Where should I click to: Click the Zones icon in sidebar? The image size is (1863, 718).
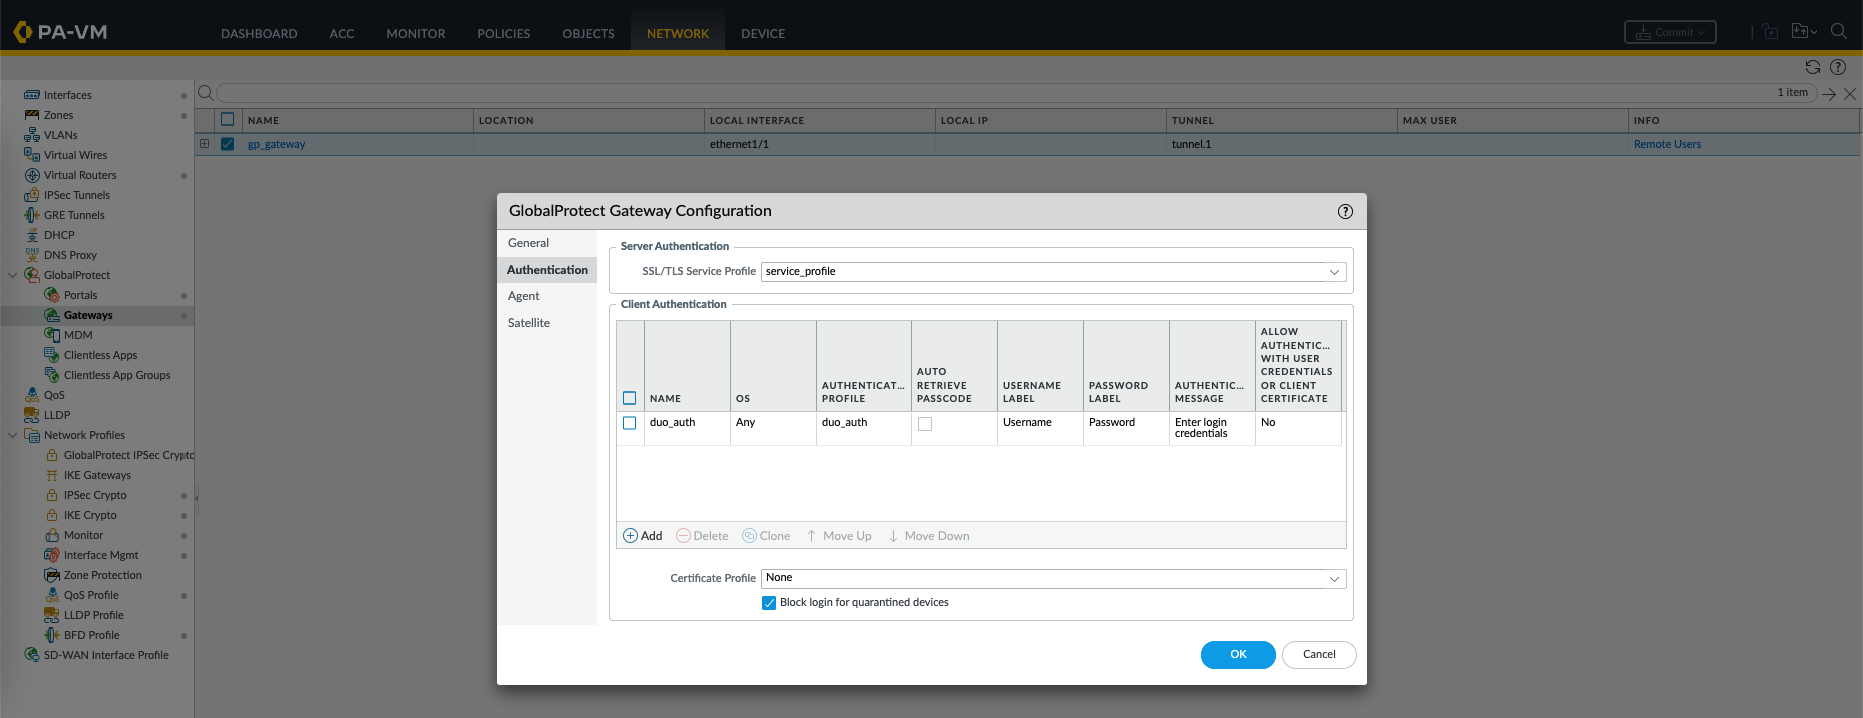32,115
